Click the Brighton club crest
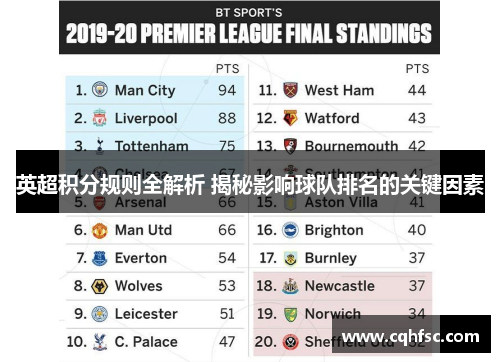Viewport: 500px width, 362px height. click(290, 230)
